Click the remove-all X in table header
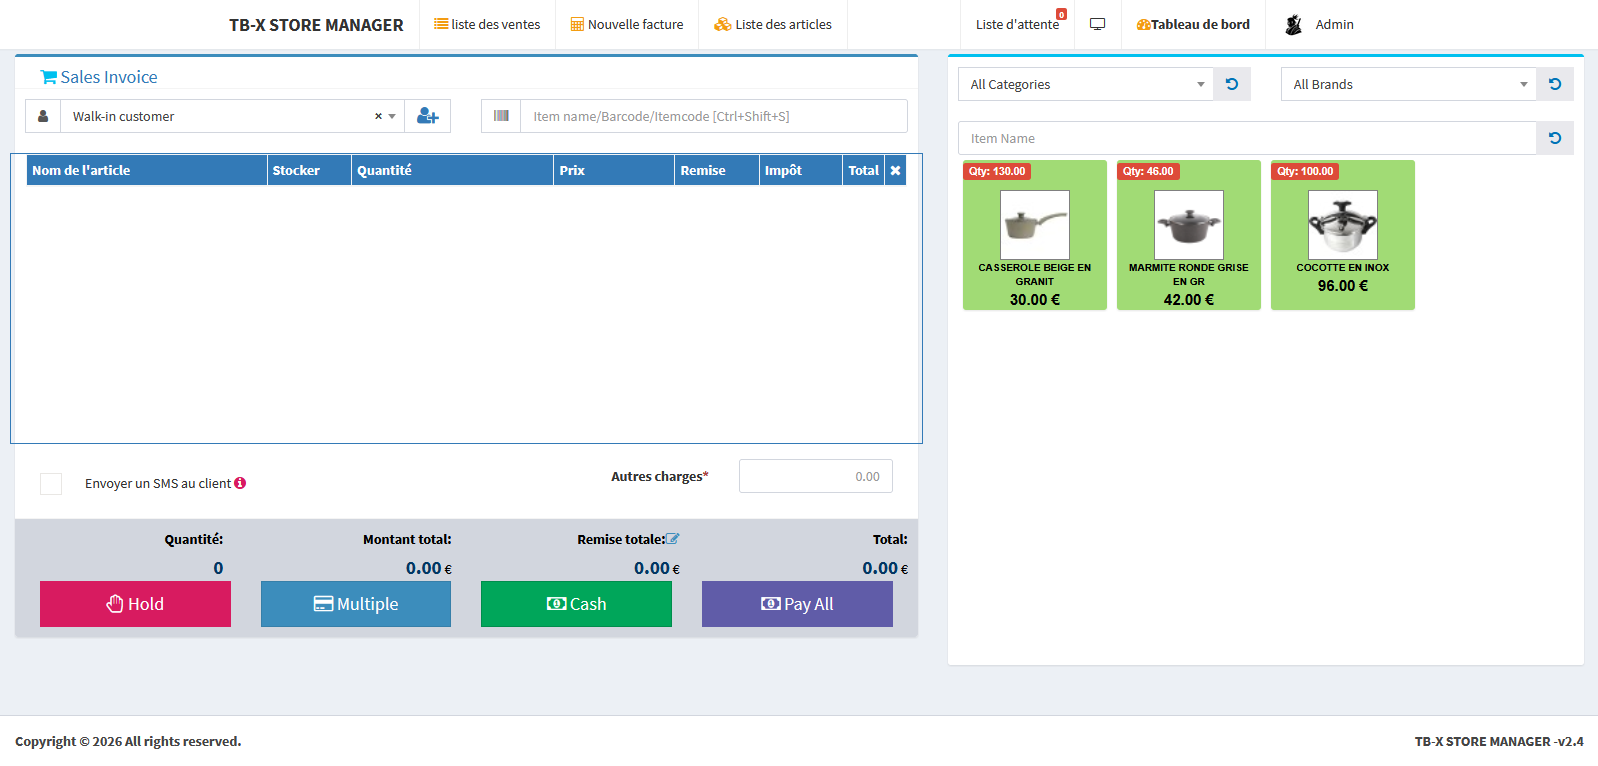The width and height of the screenshot is (1598, 766). [x=895, y=170]
